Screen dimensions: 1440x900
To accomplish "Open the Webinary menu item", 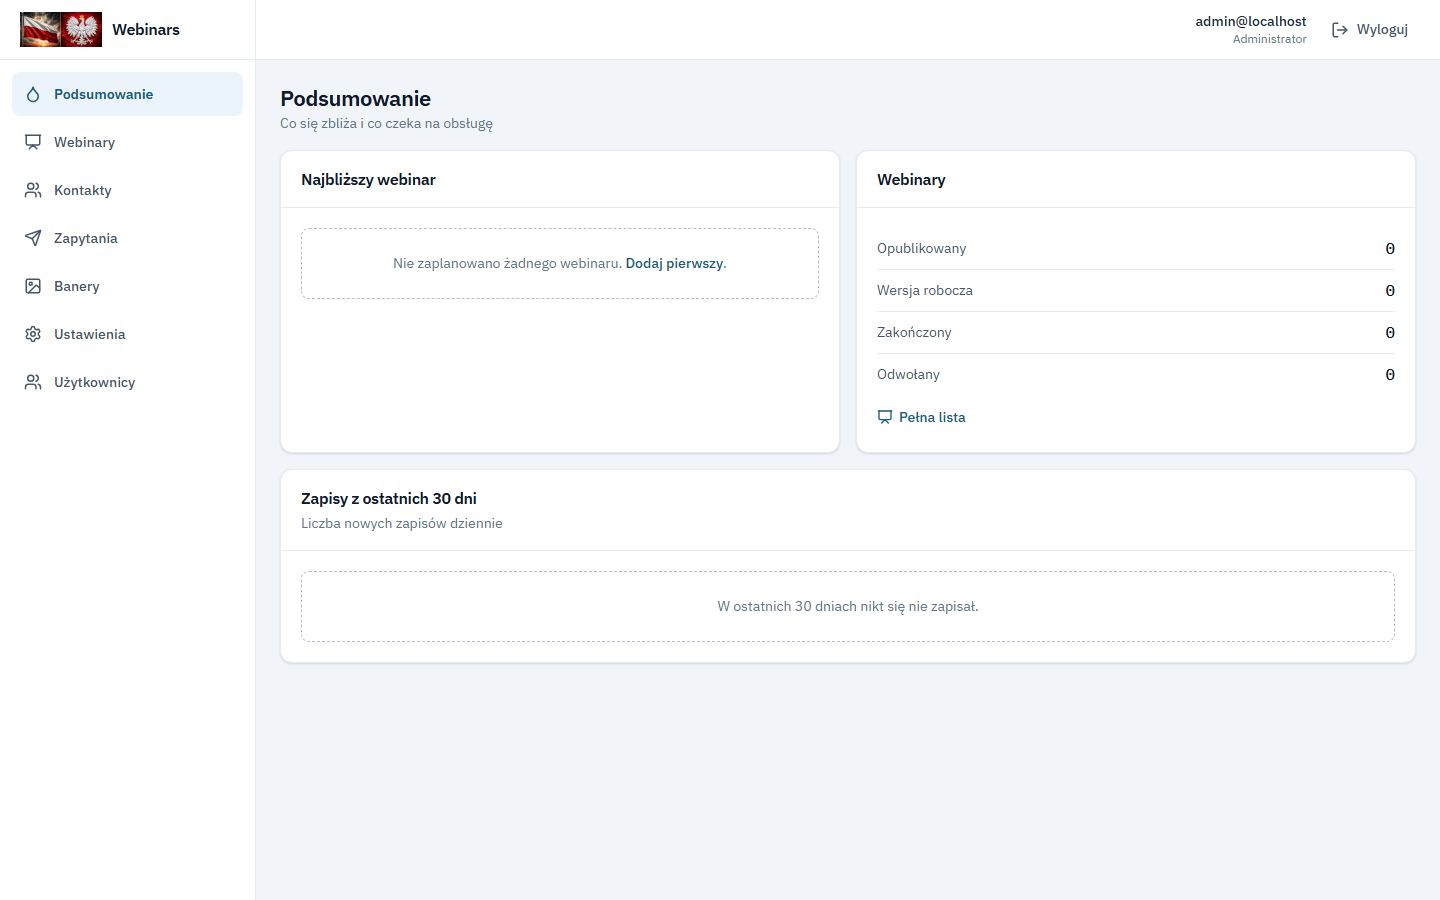I will (127, 142).
